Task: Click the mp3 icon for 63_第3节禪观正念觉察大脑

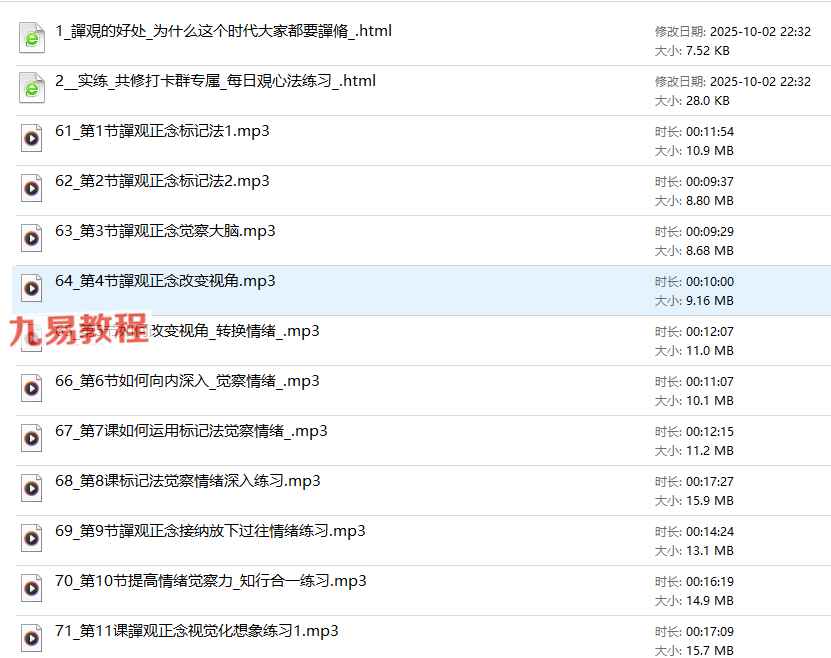Action: (x=32, y=239)
